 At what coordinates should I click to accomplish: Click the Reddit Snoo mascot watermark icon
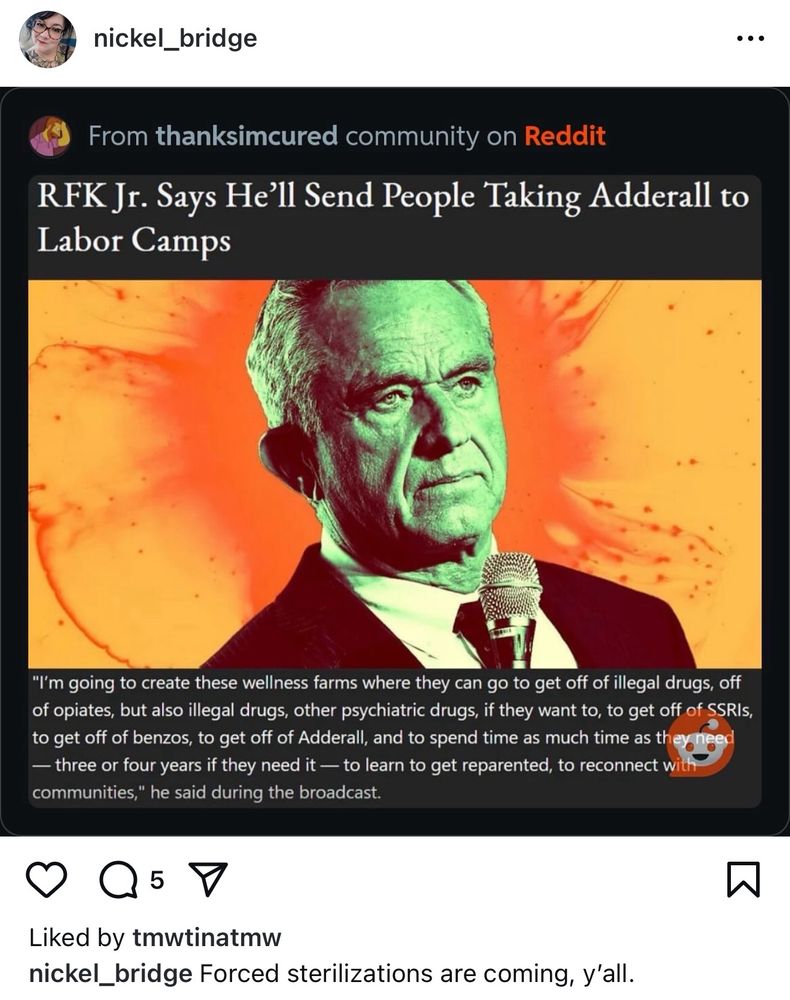point(700,744)
